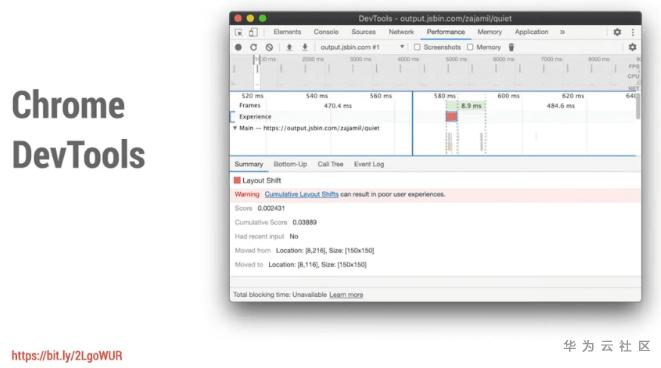Click the Moved to location text

coord(317,265)
